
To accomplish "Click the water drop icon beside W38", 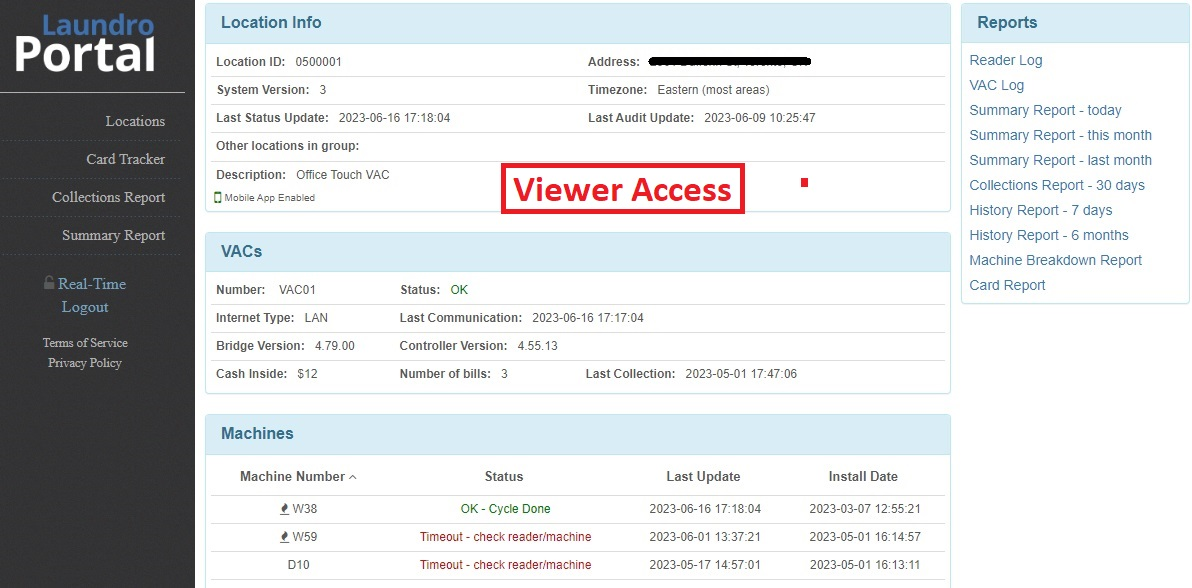I will 284,509.
